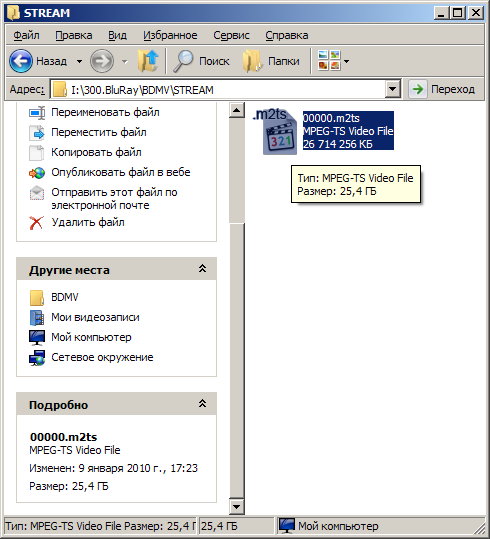Select the 00000.m2ts video file icon
Image resolution: width=490 pixels, height=539 pixels.
coord(275,131)
